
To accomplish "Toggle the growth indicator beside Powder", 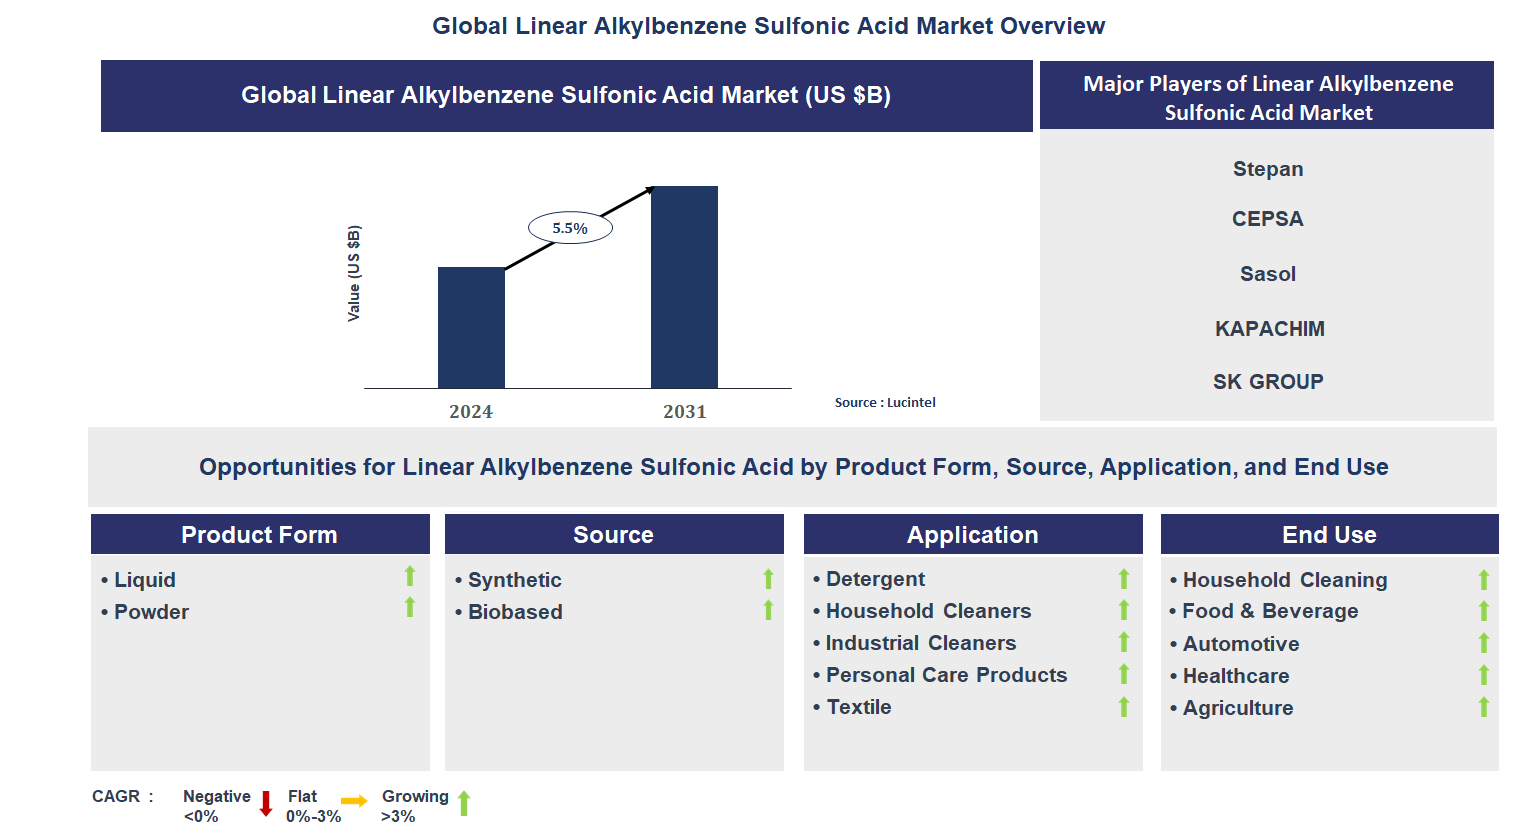I will pos(412,611).
